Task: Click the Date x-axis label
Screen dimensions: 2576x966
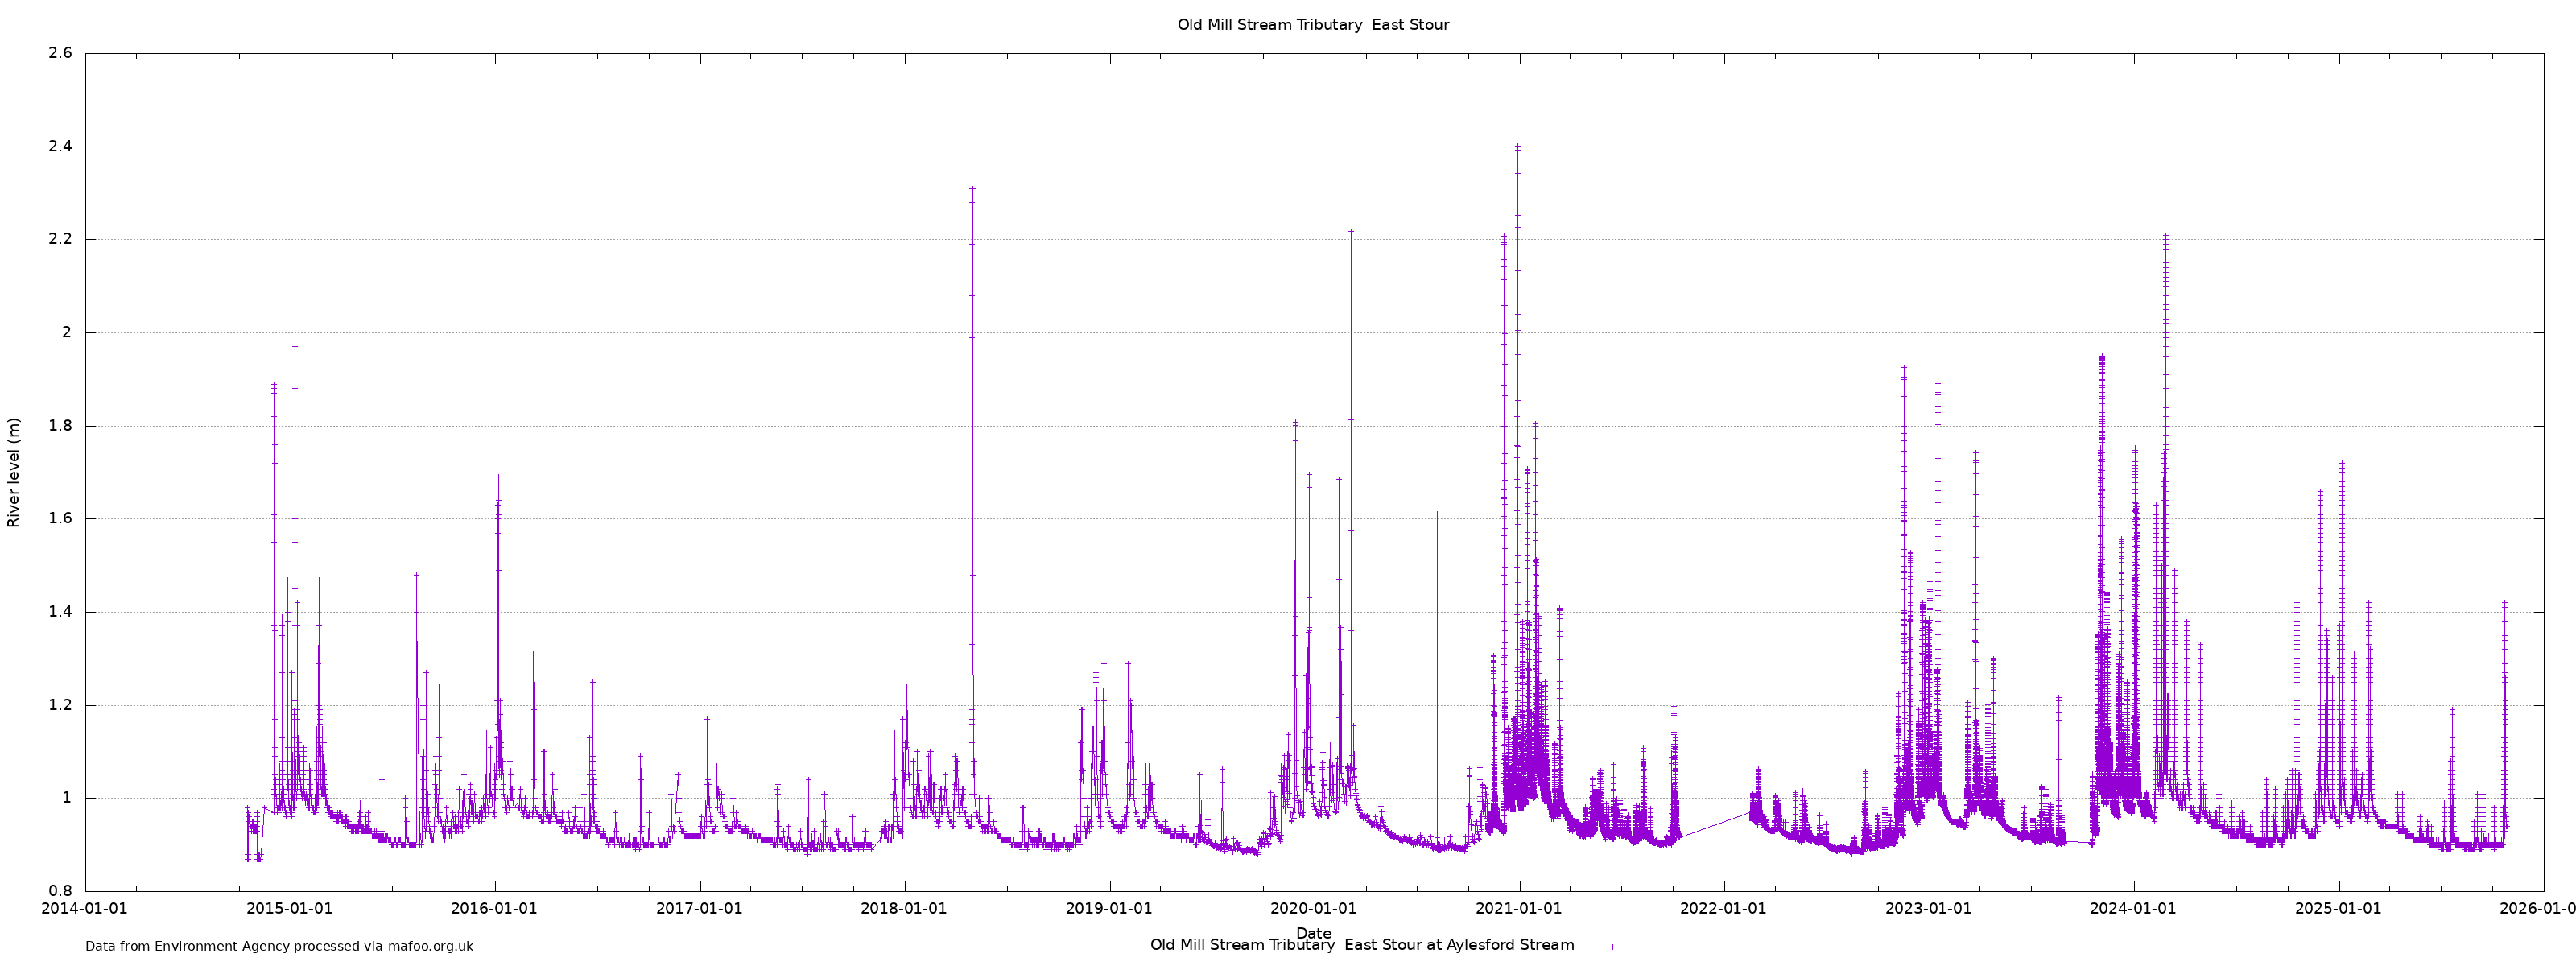Action: [x=1313, y=933]
